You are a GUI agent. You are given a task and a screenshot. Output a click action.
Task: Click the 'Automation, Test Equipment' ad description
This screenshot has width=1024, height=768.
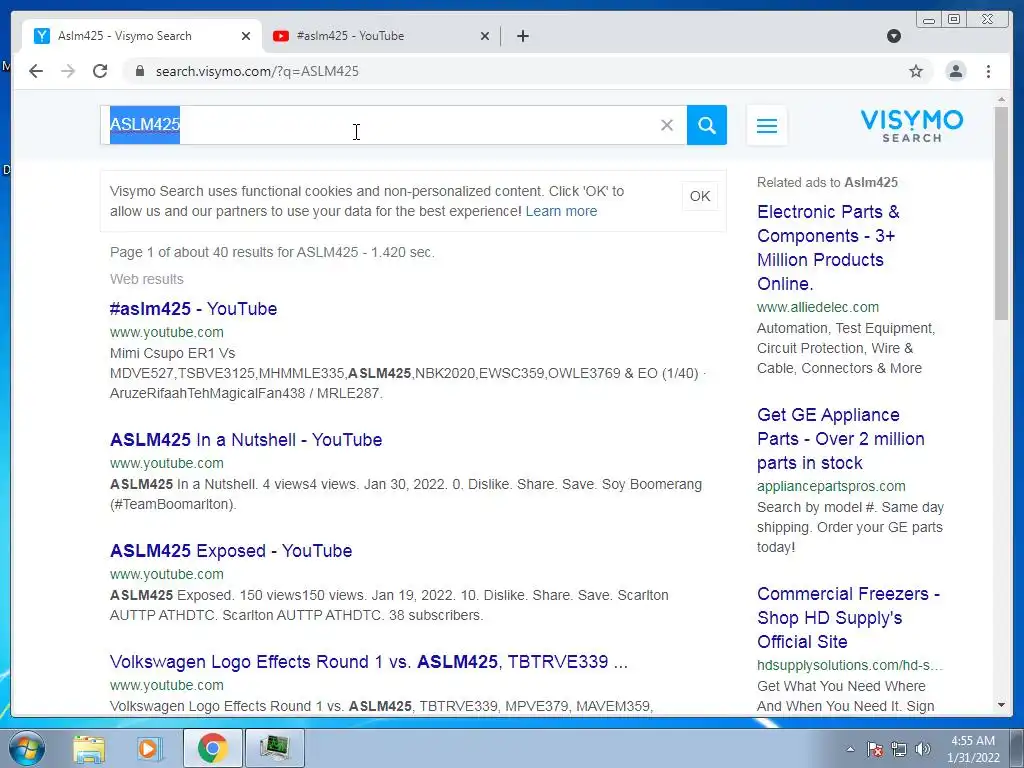pos(846,348)
